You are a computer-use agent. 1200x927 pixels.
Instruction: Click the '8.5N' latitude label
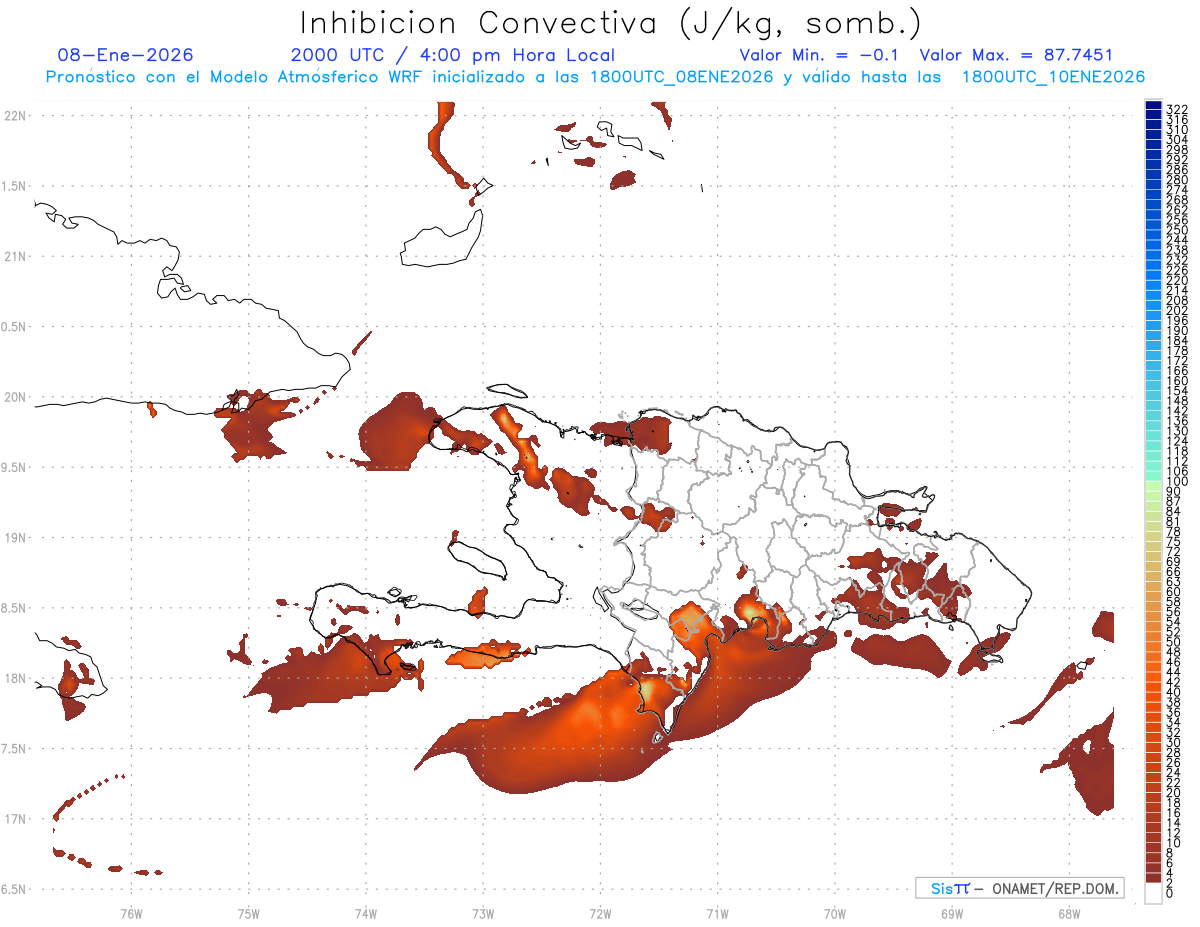click(x=15, y=608)
